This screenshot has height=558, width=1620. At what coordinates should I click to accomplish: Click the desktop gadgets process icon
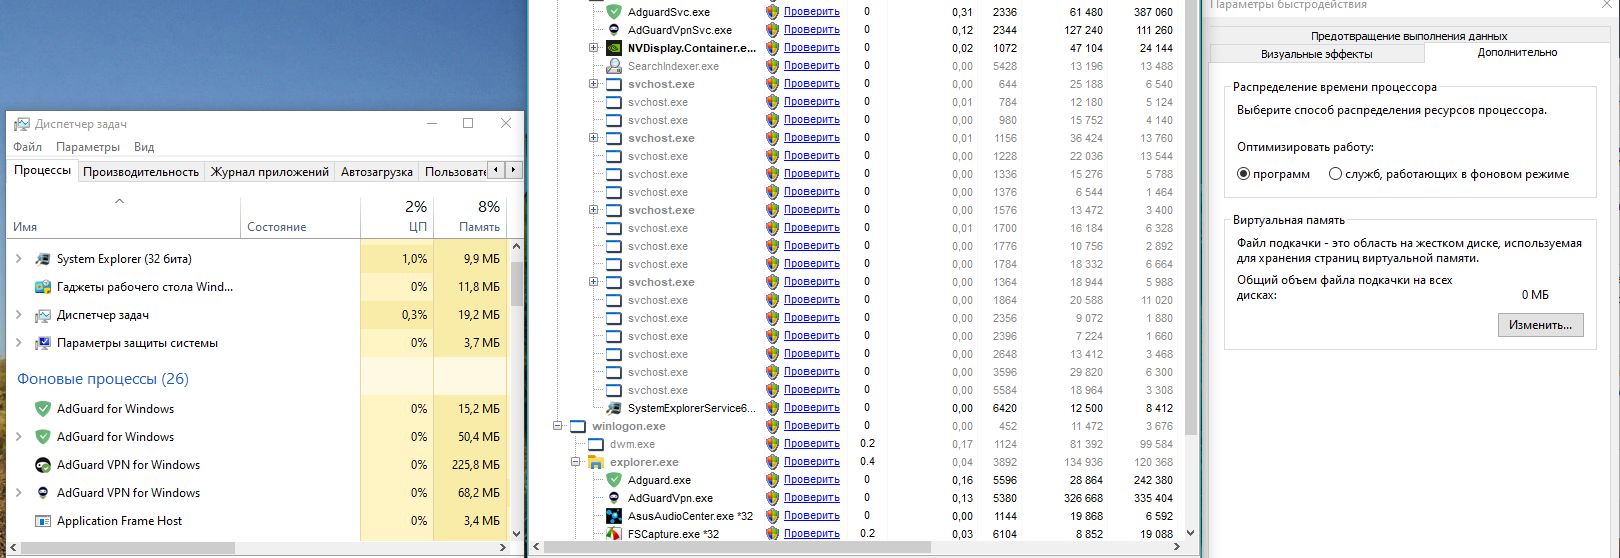(42, 287)
